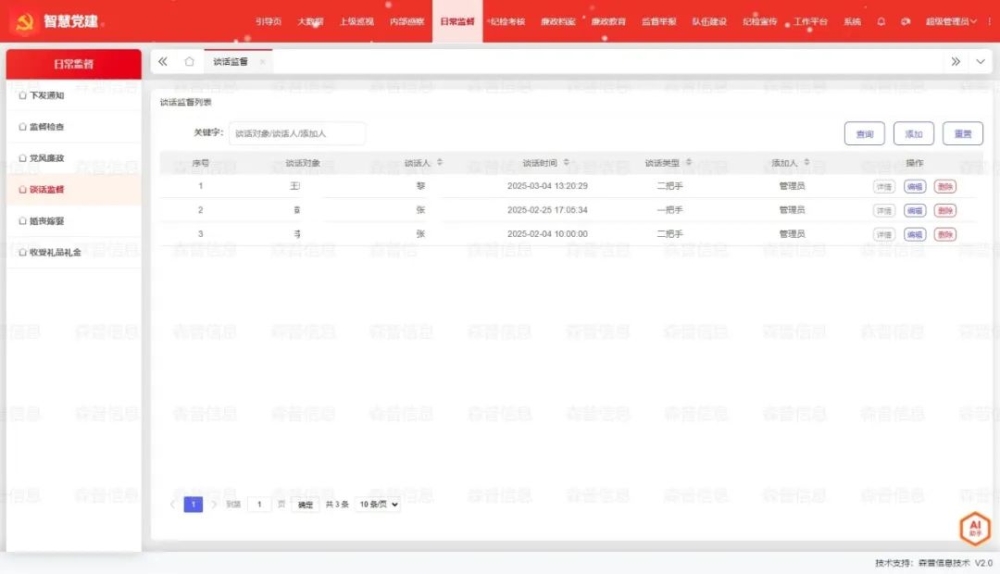This screenshot has height=574, width=1000.
Task: Sort the table by 谈话时间 column
Action: [x=566, y=162]
